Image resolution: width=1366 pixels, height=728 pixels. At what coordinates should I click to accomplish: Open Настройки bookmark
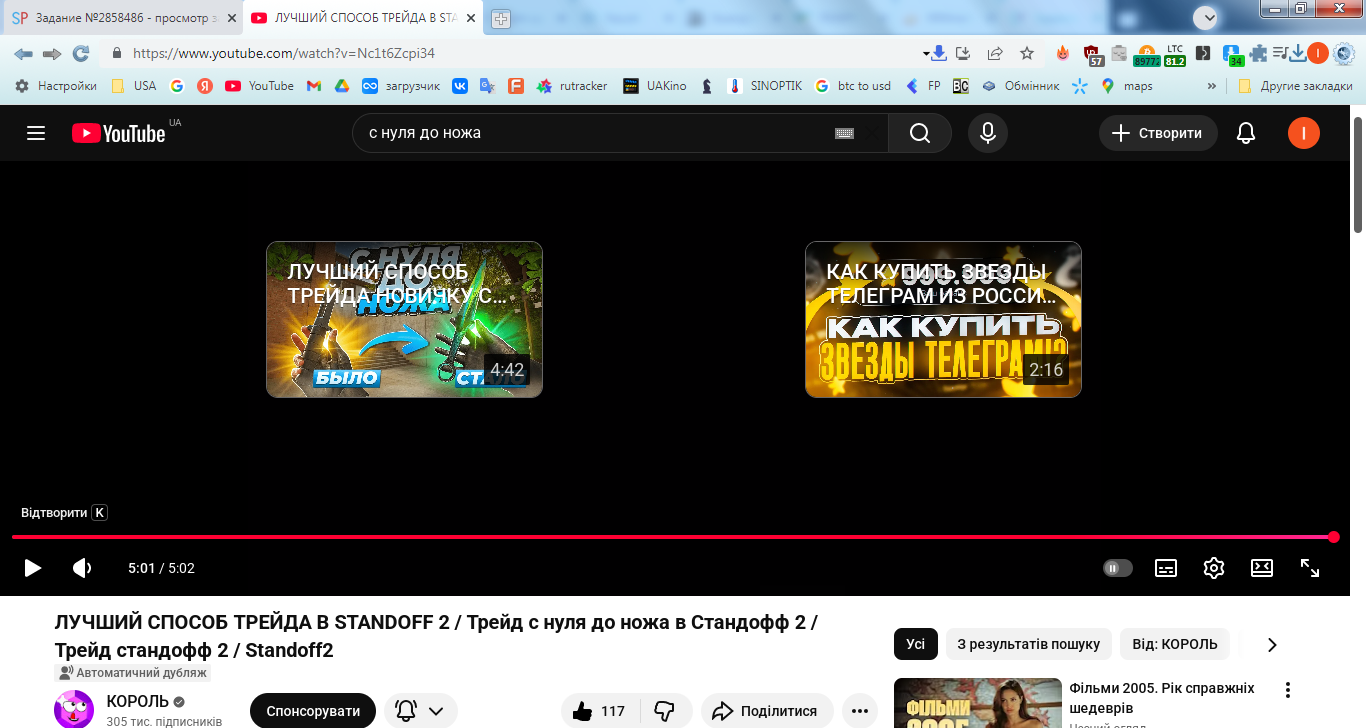pos(56,86)
